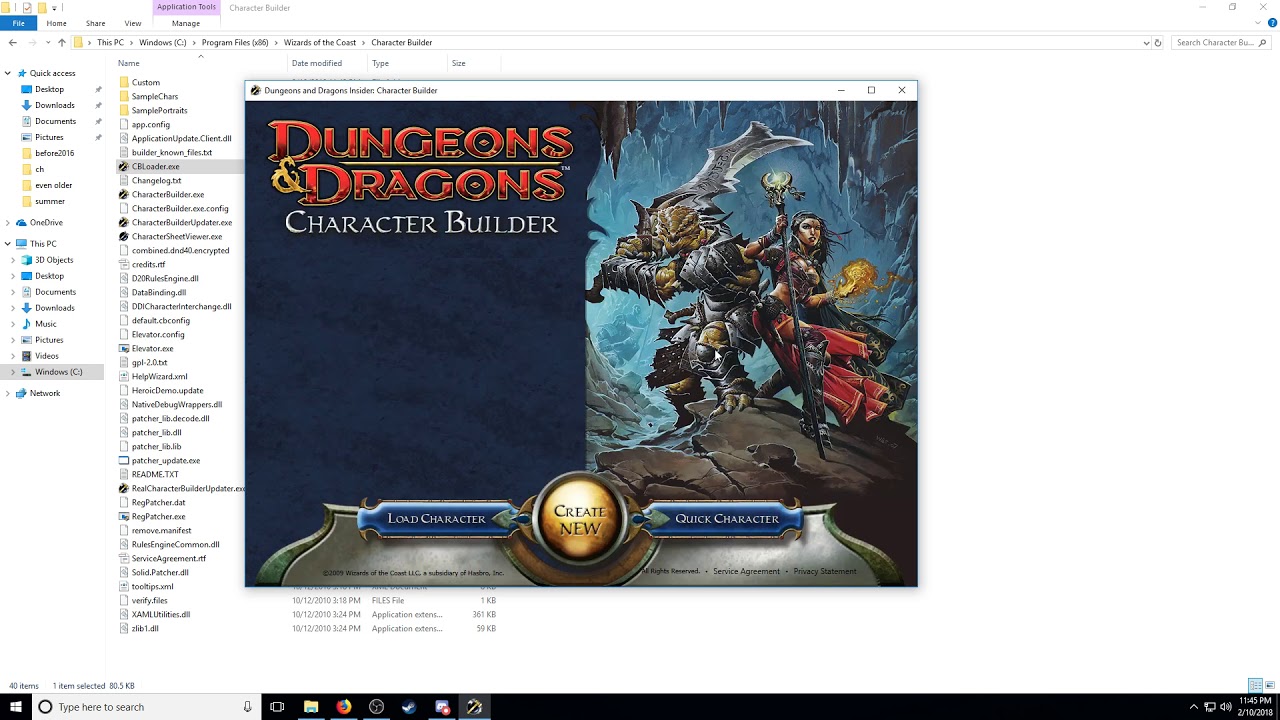
Task: Open the before2016 folder
Action: tap(54, 153)
